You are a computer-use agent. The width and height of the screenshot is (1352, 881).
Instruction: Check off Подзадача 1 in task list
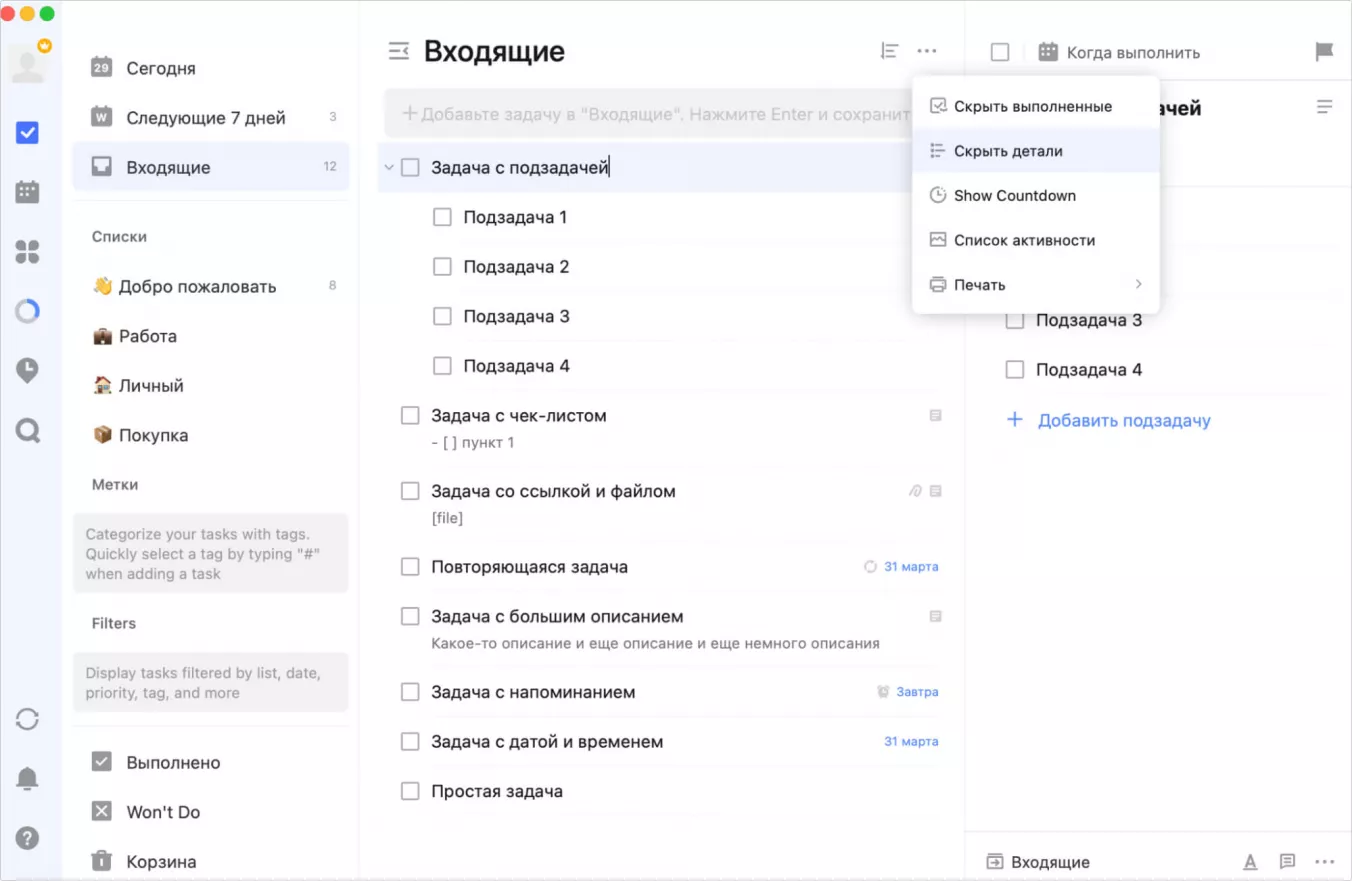coord(442,217)
